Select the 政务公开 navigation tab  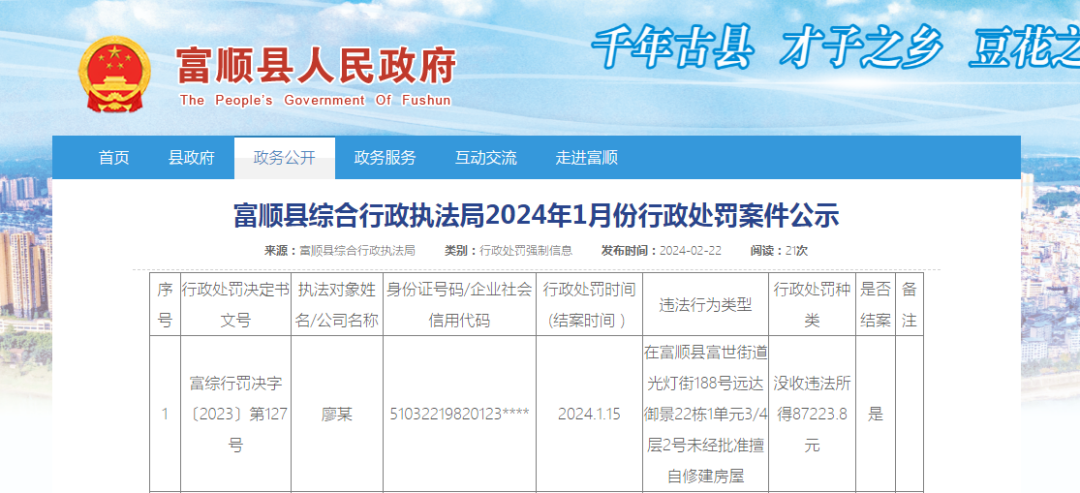coord(284,158)
